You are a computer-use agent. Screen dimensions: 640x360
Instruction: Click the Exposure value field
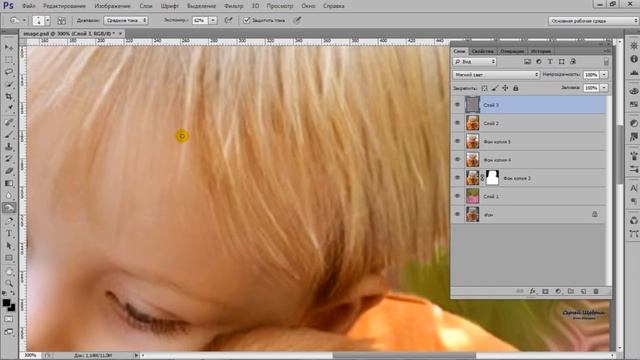click(200, 20)
